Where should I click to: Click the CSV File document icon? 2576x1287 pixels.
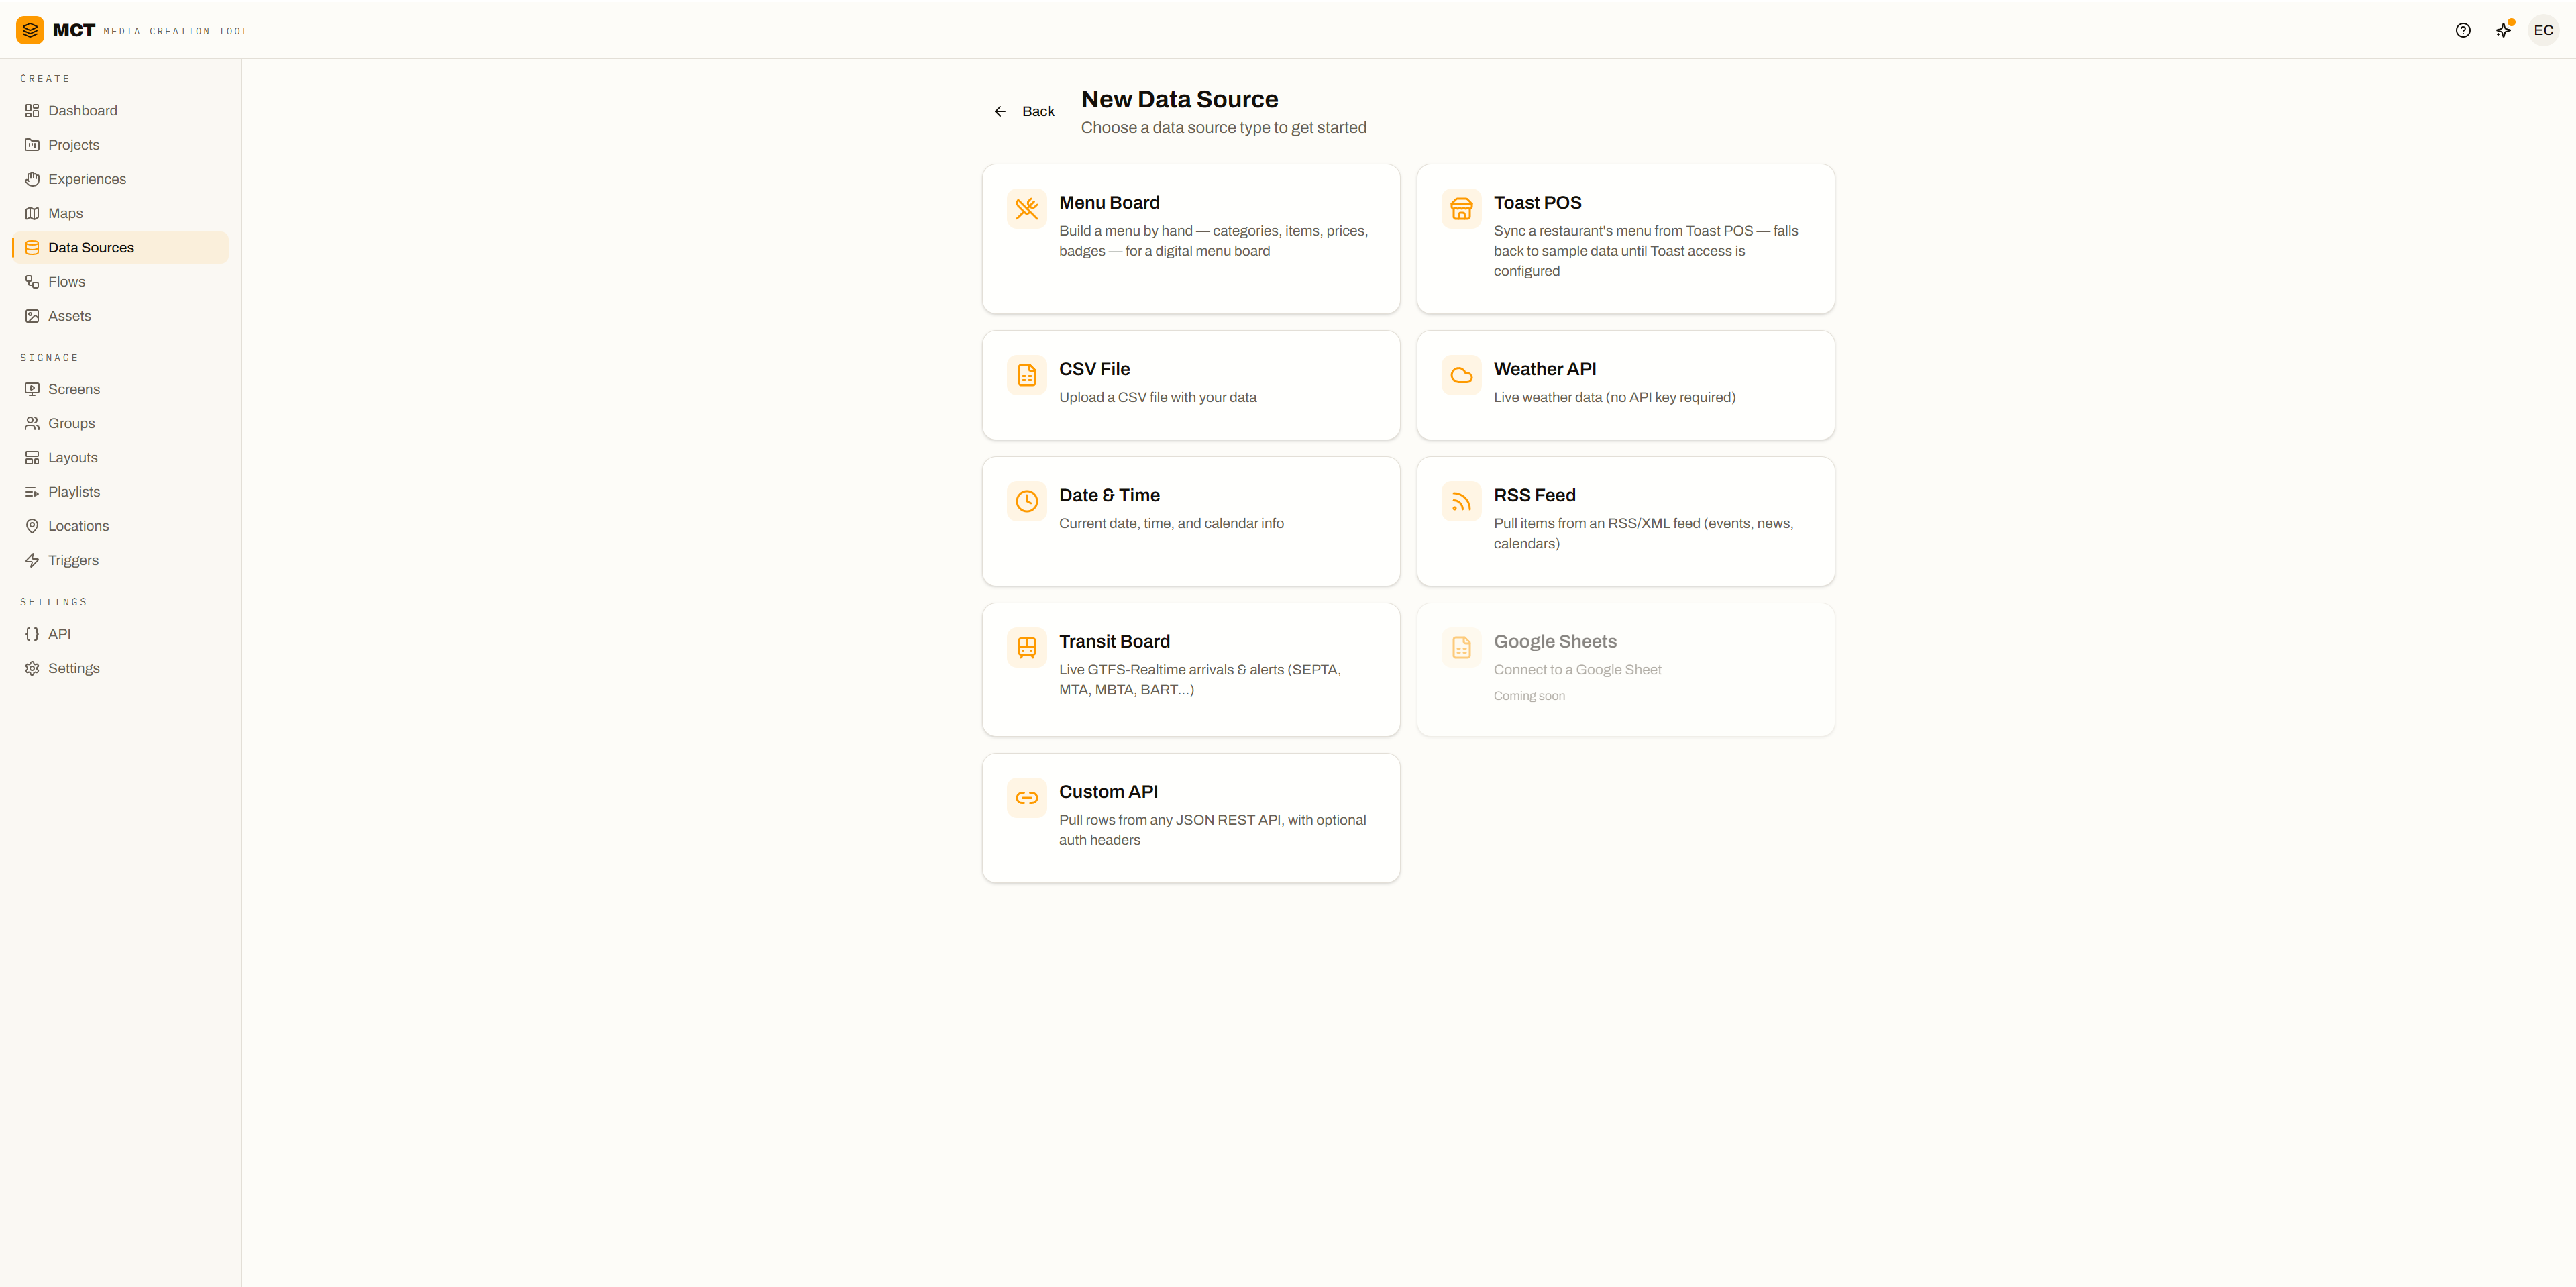(1027, 375)
